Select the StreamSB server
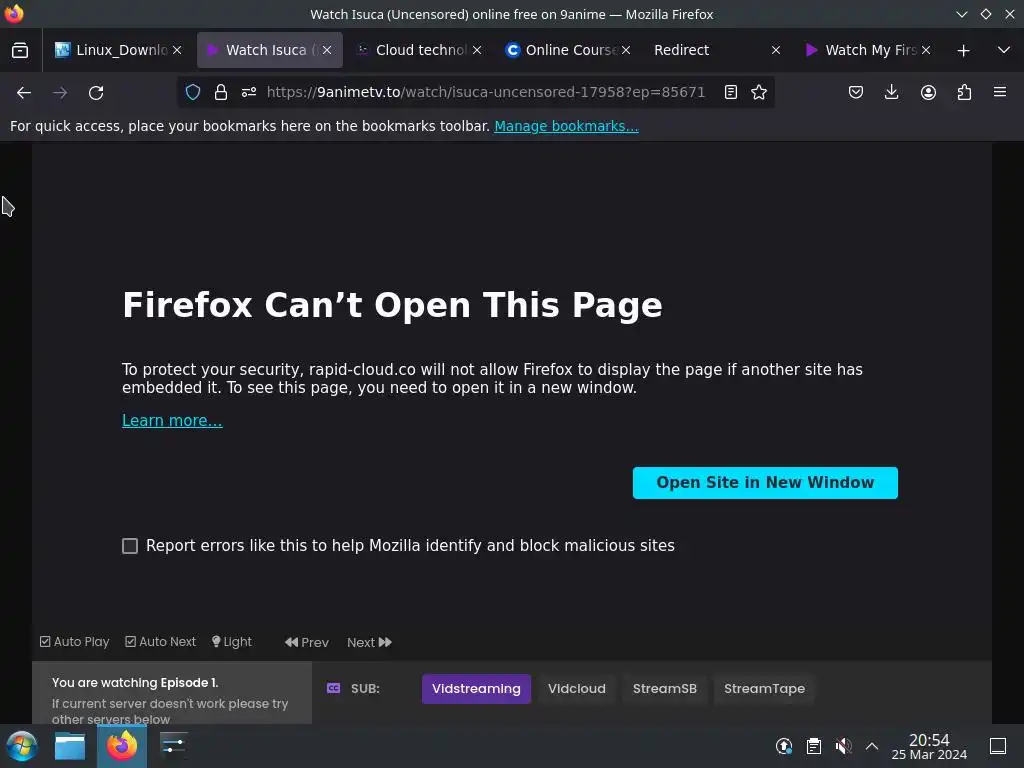1024x768 pixels. point(664,688)
